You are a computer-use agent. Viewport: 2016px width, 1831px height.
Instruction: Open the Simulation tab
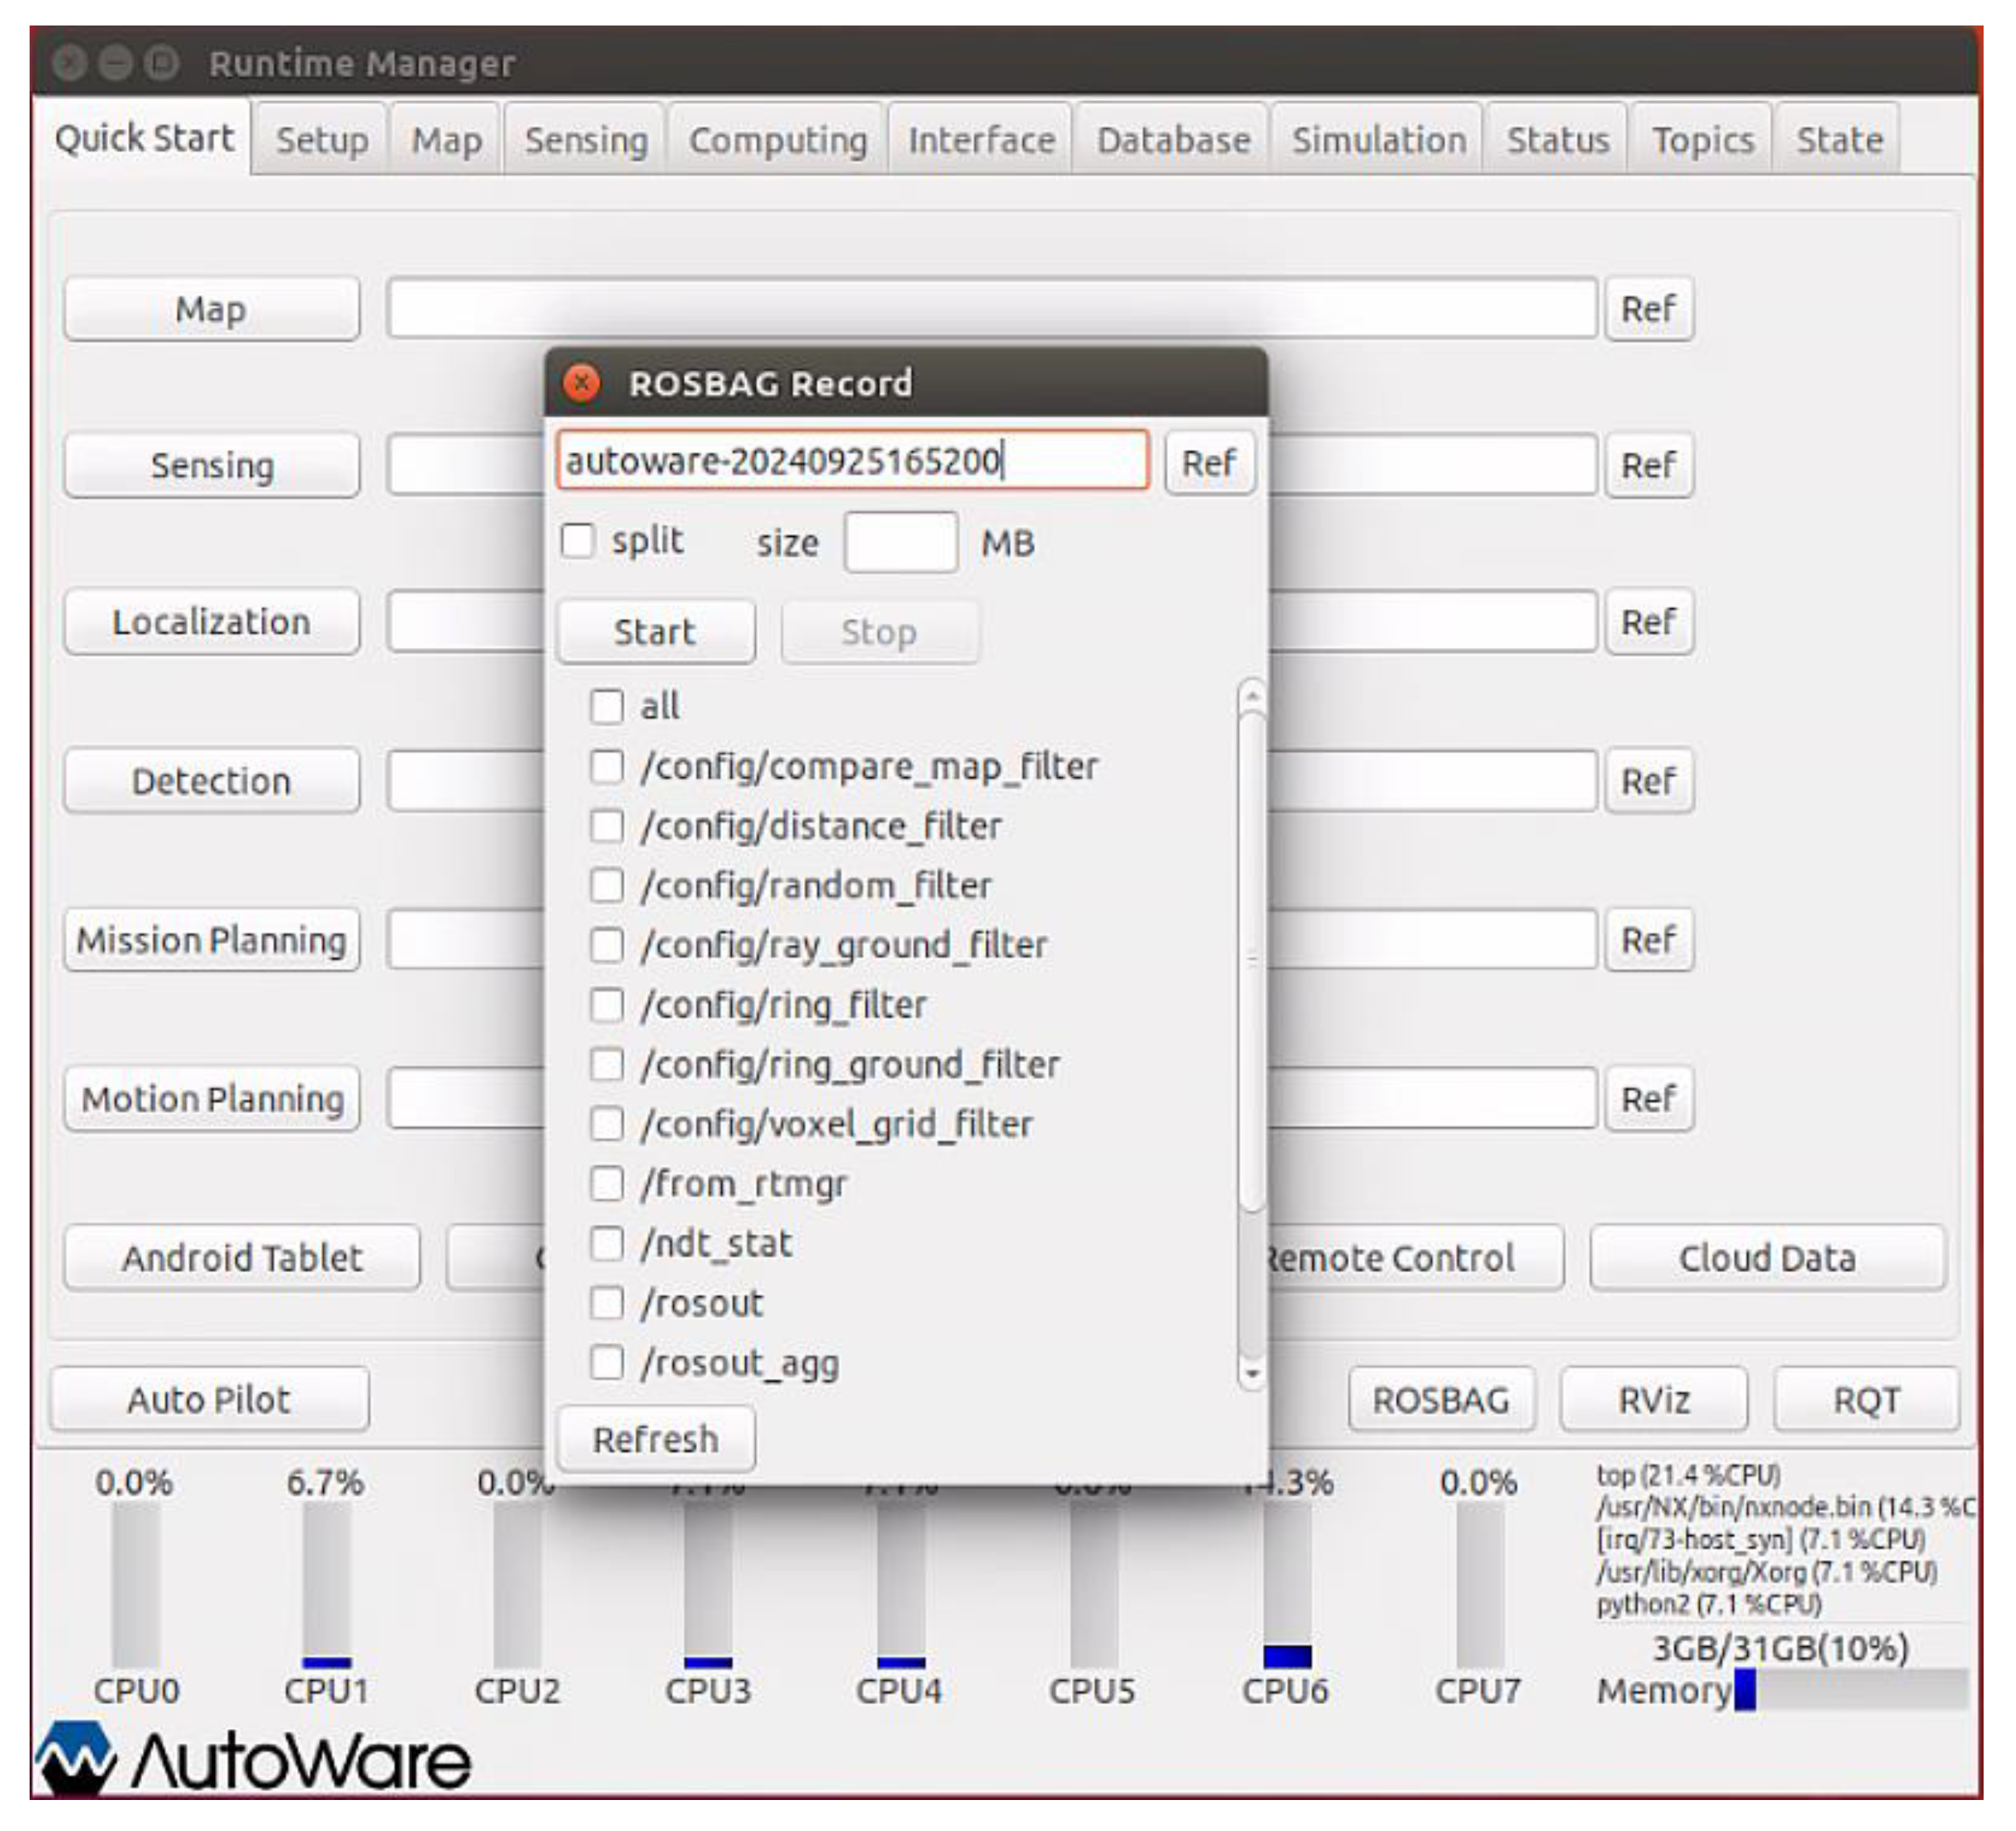click(1377, 140)
